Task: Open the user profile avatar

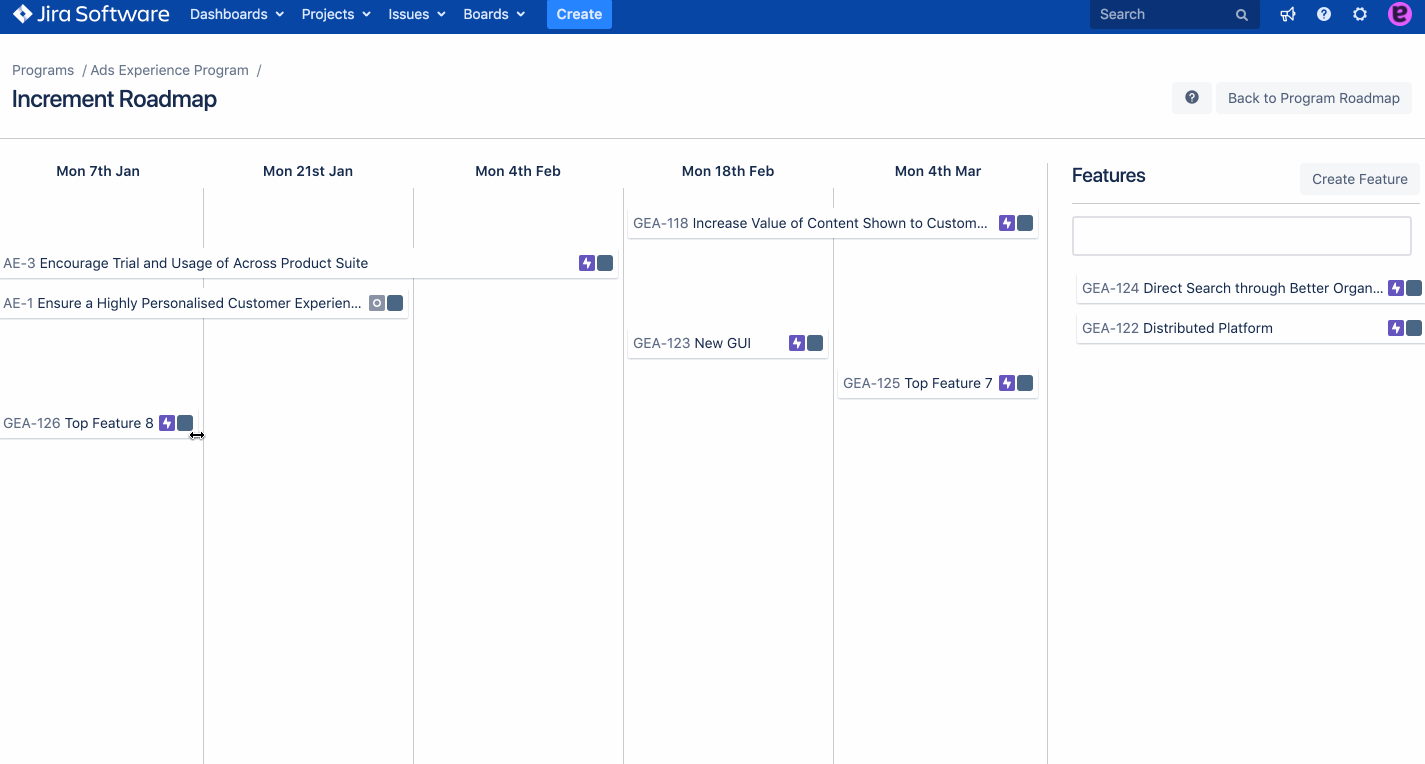Action: (1400, 14)
